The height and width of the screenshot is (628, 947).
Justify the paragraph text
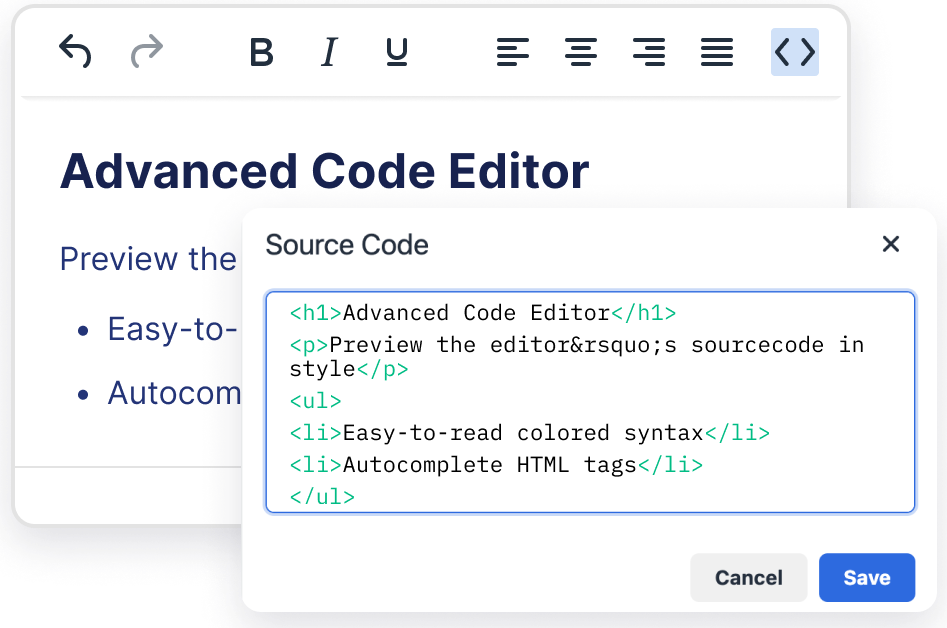click(716, 53)
